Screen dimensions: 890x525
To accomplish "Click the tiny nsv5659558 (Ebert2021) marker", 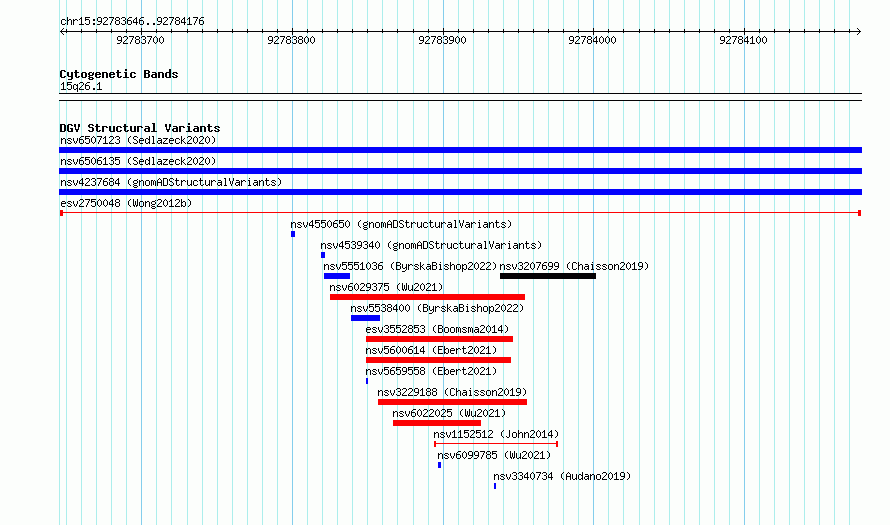I will tap(367, 381).
